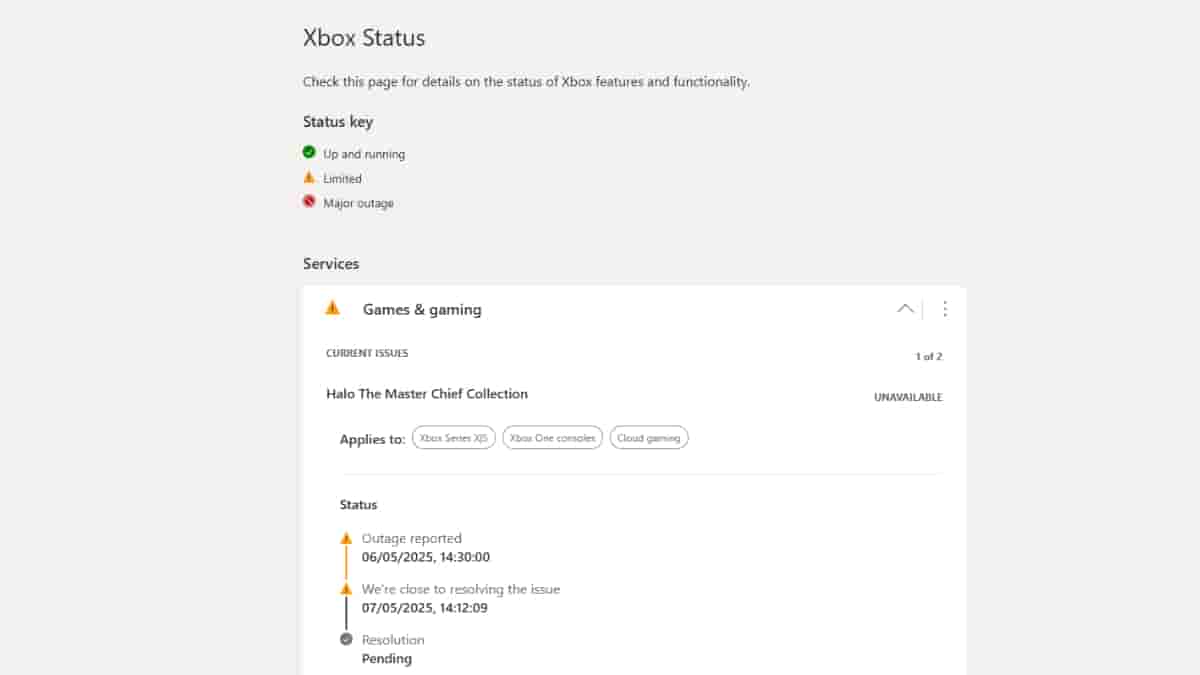
Task: Click the UNAVAILABLE status label
Action: pos(908,397)
